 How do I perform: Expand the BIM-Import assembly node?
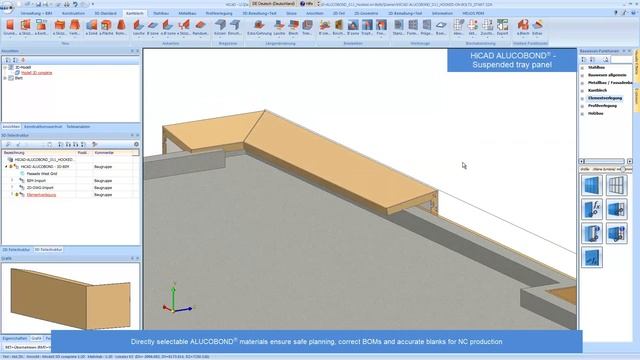[12, 180]
